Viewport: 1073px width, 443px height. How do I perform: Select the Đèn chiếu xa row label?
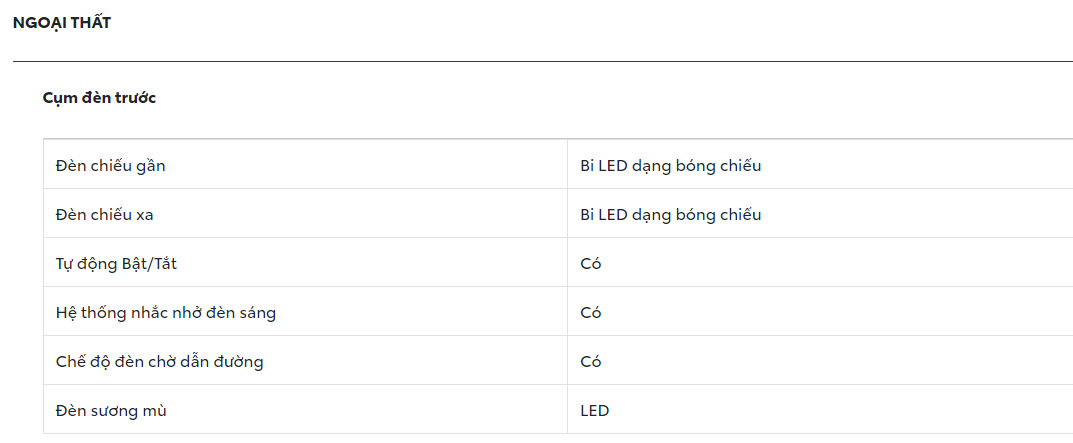point(105,215)
